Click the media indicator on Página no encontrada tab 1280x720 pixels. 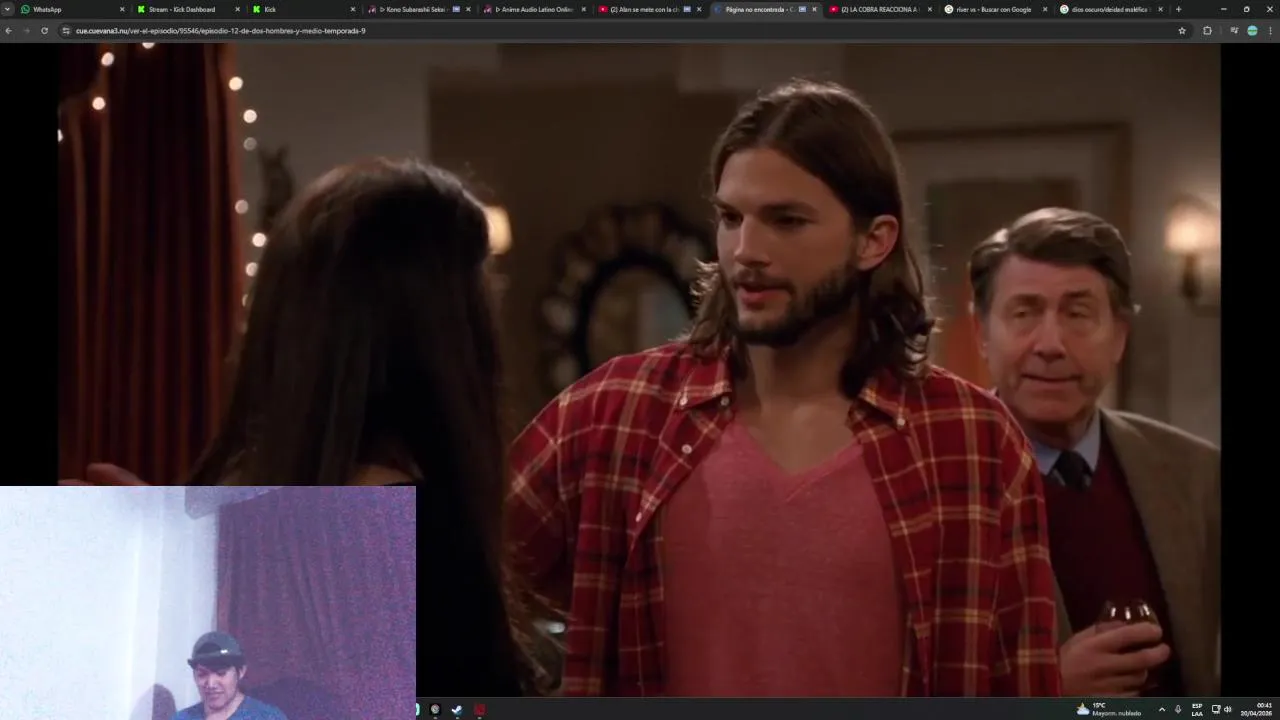[x=802, y=9]
